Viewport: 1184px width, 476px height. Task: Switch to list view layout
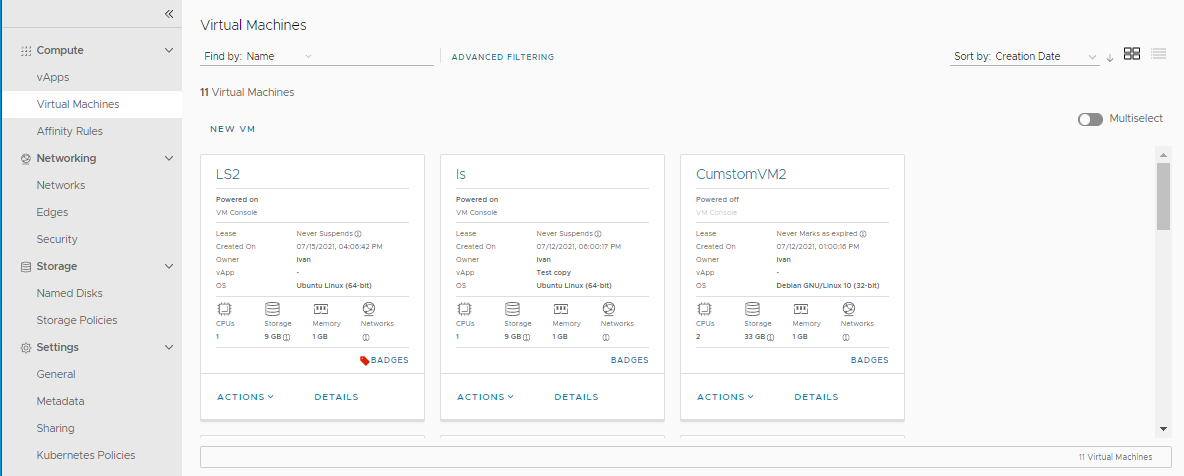(x=1159, y=54)
